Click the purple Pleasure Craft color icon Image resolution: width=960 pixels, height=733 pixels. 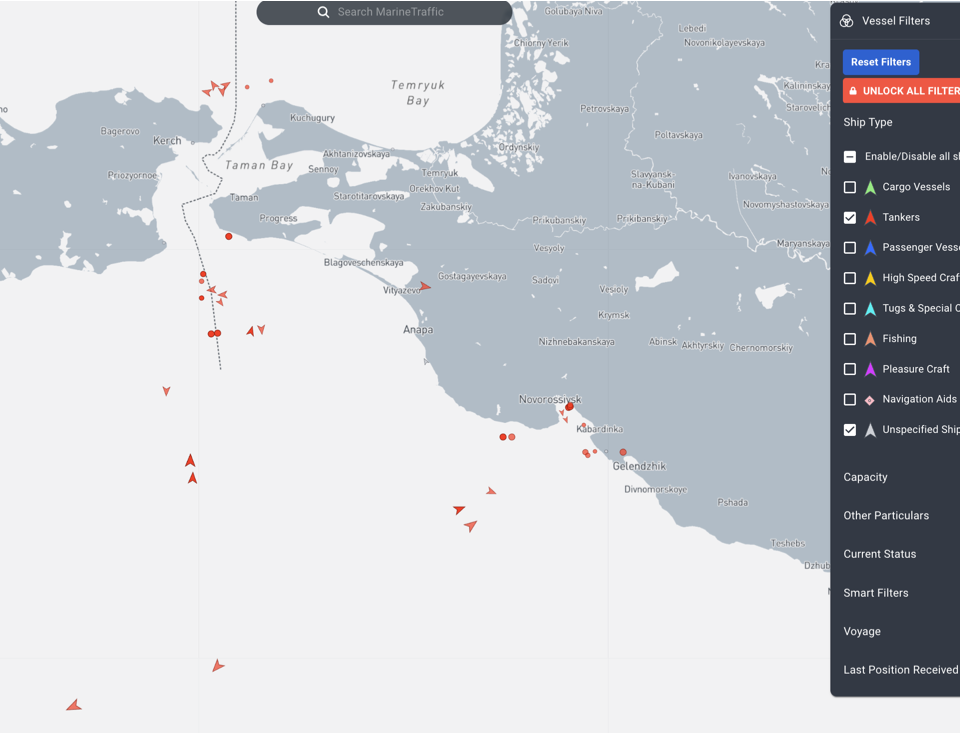tap(870, 370)
